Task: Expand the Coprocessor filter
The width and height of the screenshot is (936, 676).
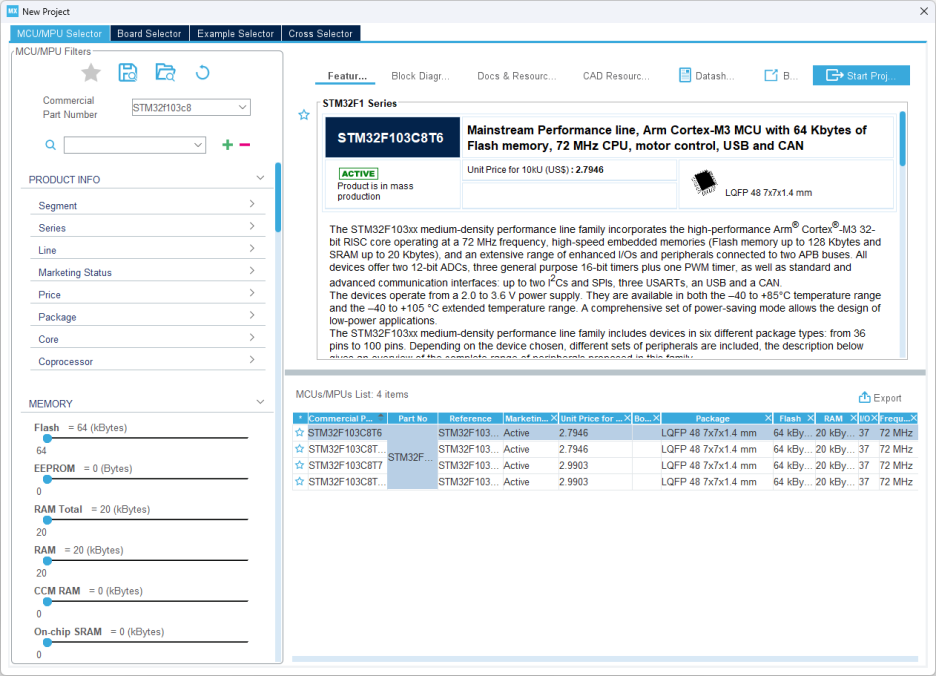Action: (252, 359)
